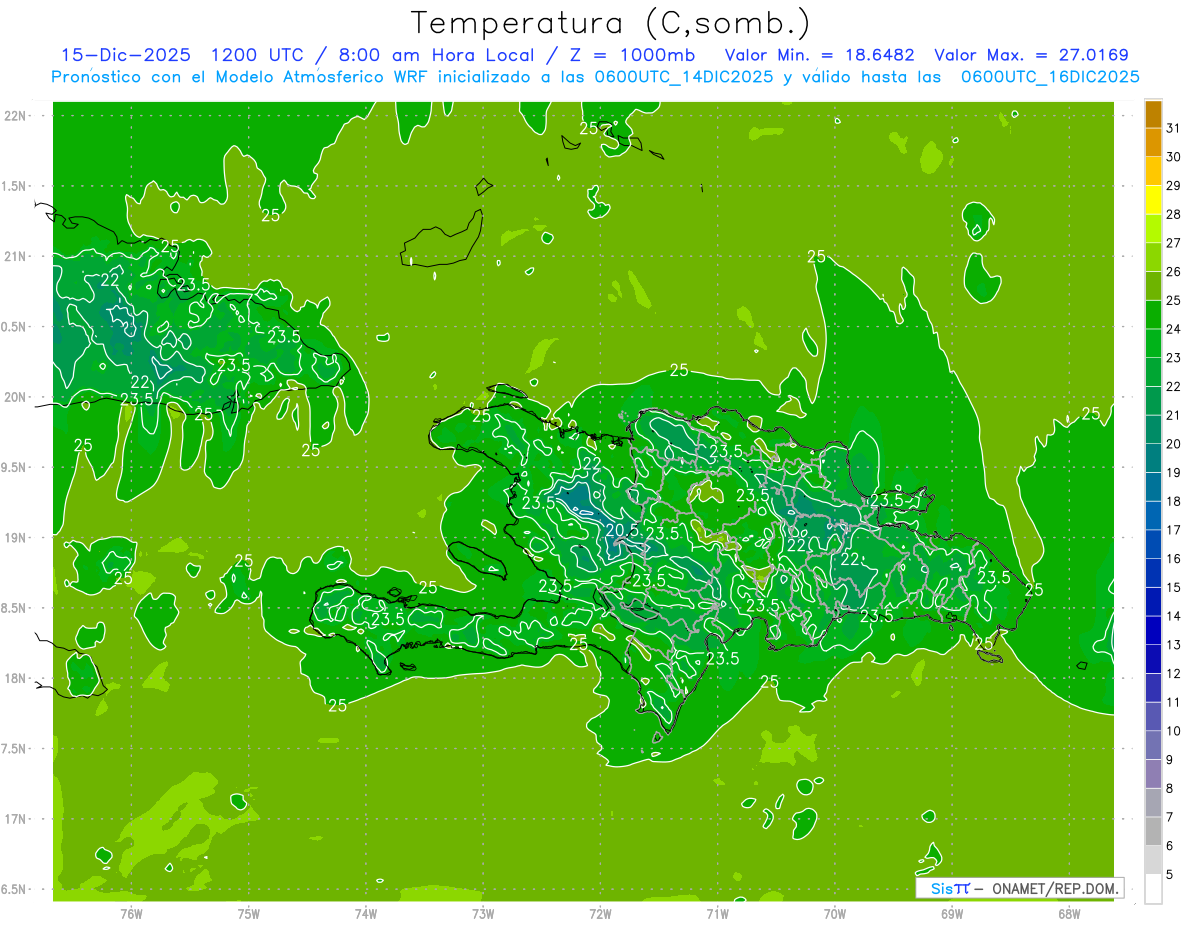Select the pressure level "Z = 1000mb"
This screenshot has width=1200, height=927.
[x=634, y=56]
